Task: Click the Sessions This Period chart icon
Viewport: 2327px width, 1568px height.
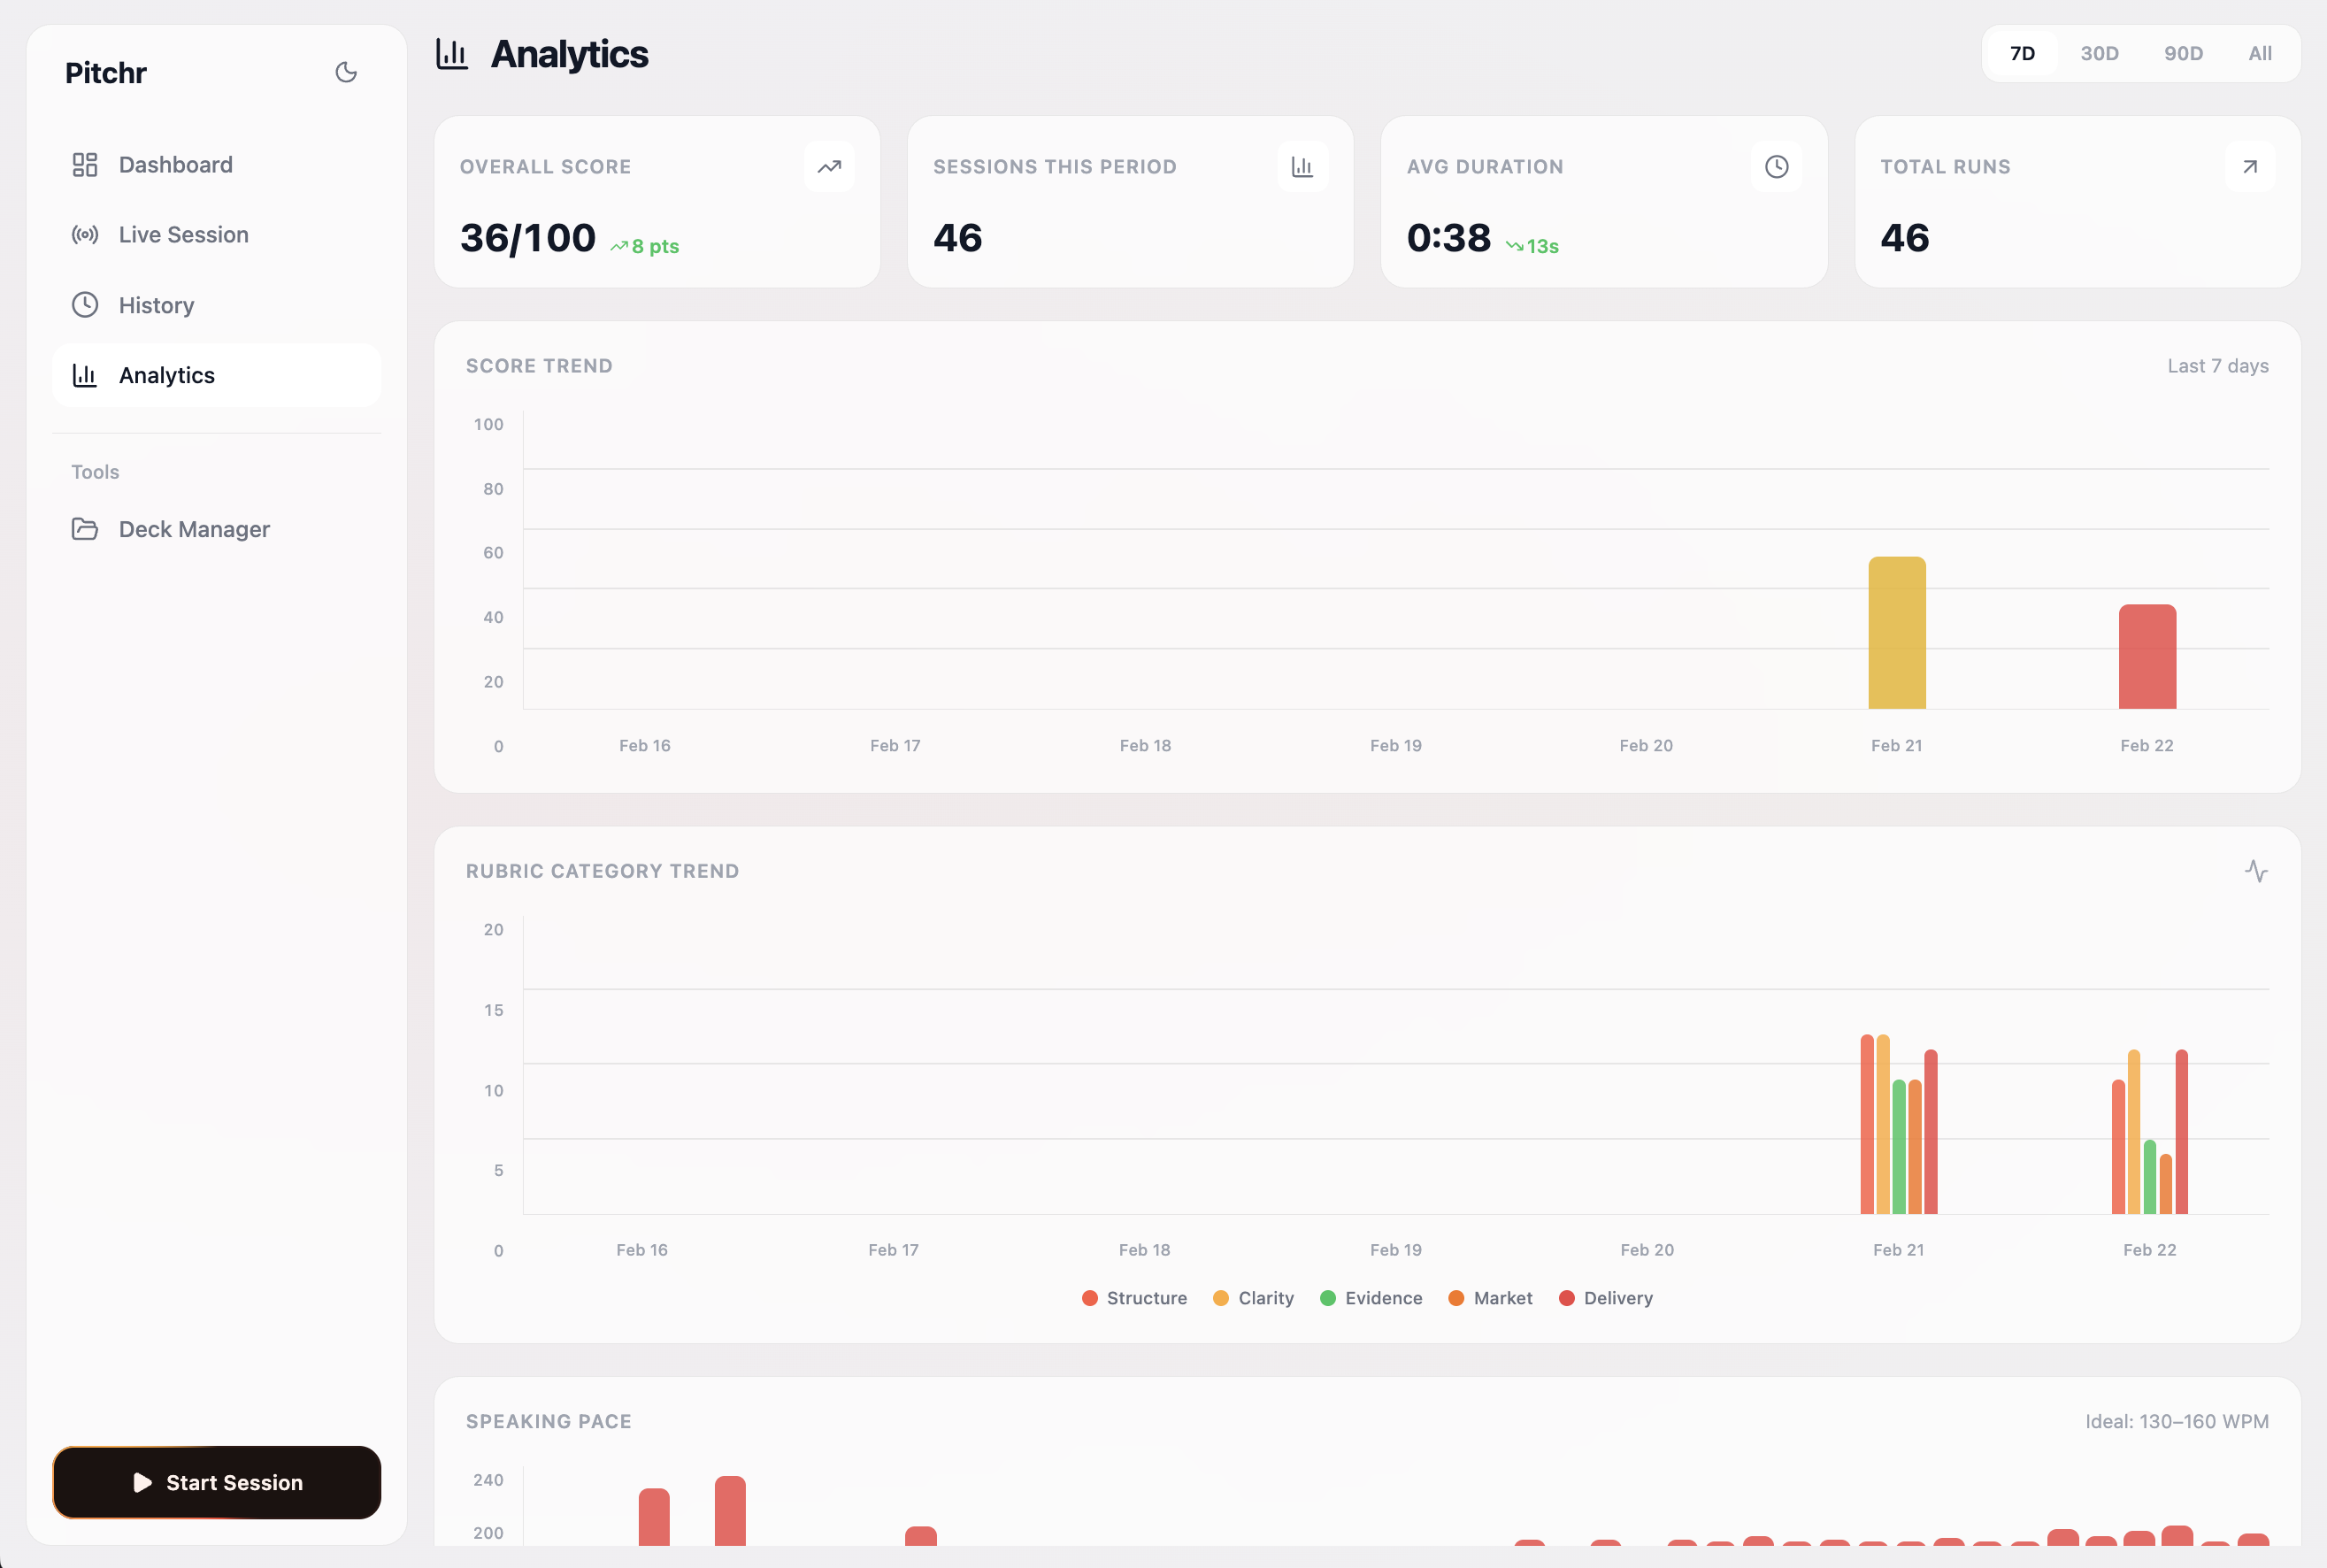Action: (1302, 167)
